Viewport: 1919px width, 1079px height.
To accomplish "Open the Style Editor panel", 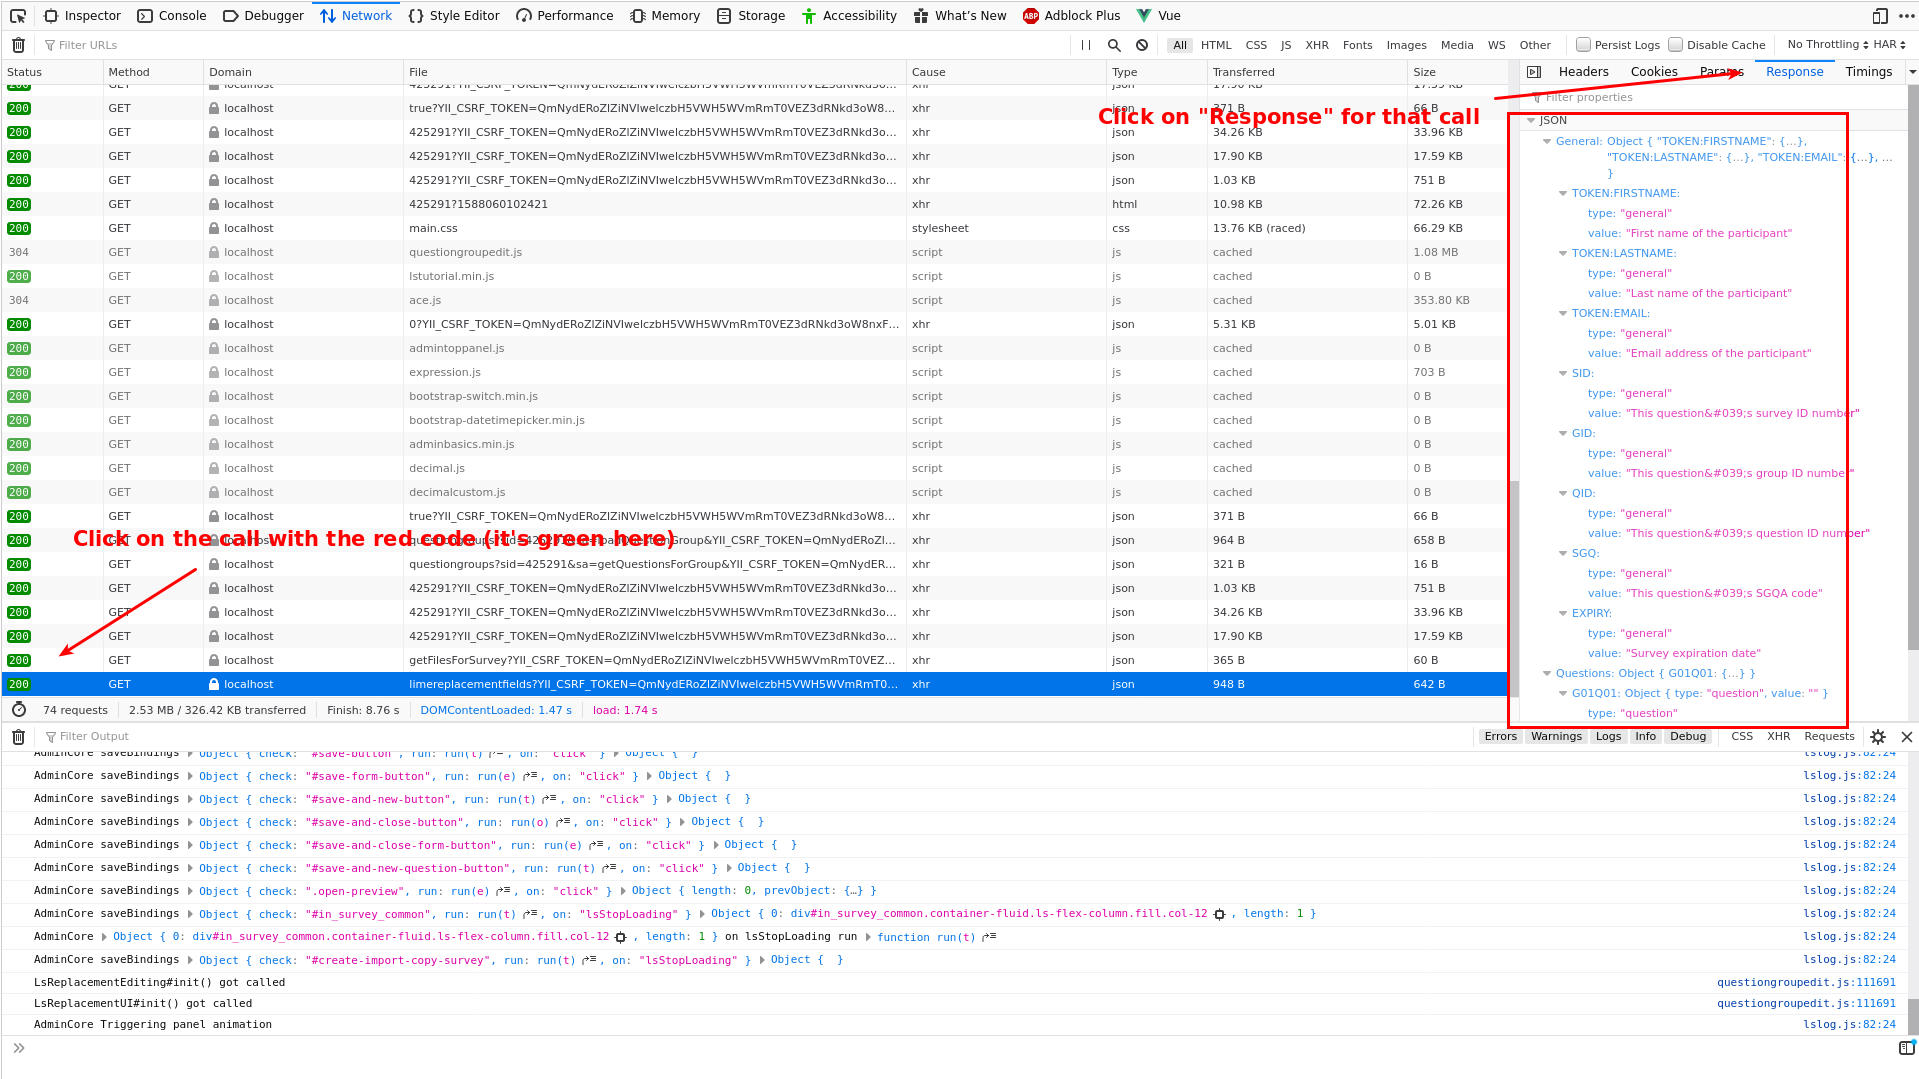I will 454,16.
